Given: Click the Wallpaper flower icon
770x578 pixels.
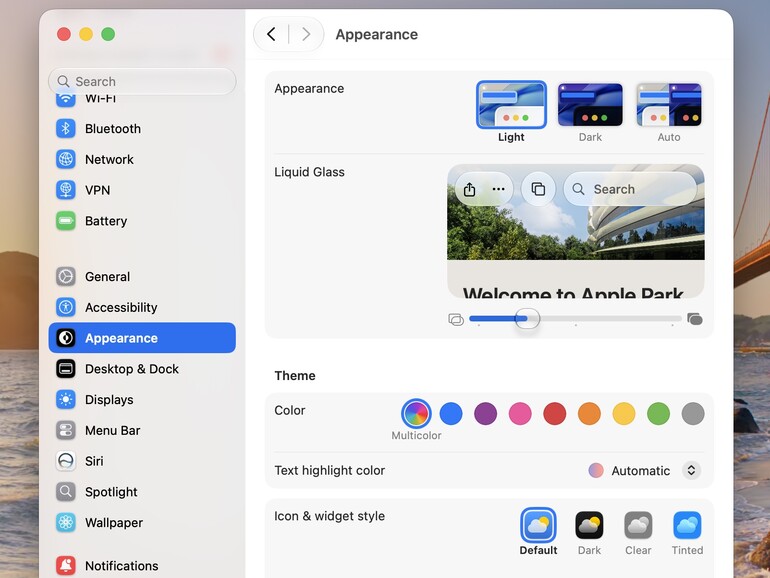Looking at the screenshot, I should click(x=65, y=523).
